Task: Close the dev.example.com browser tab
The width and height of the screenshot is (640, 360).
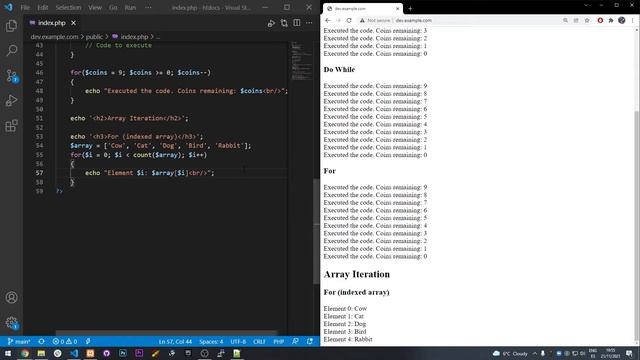Action: click(398, 8)
